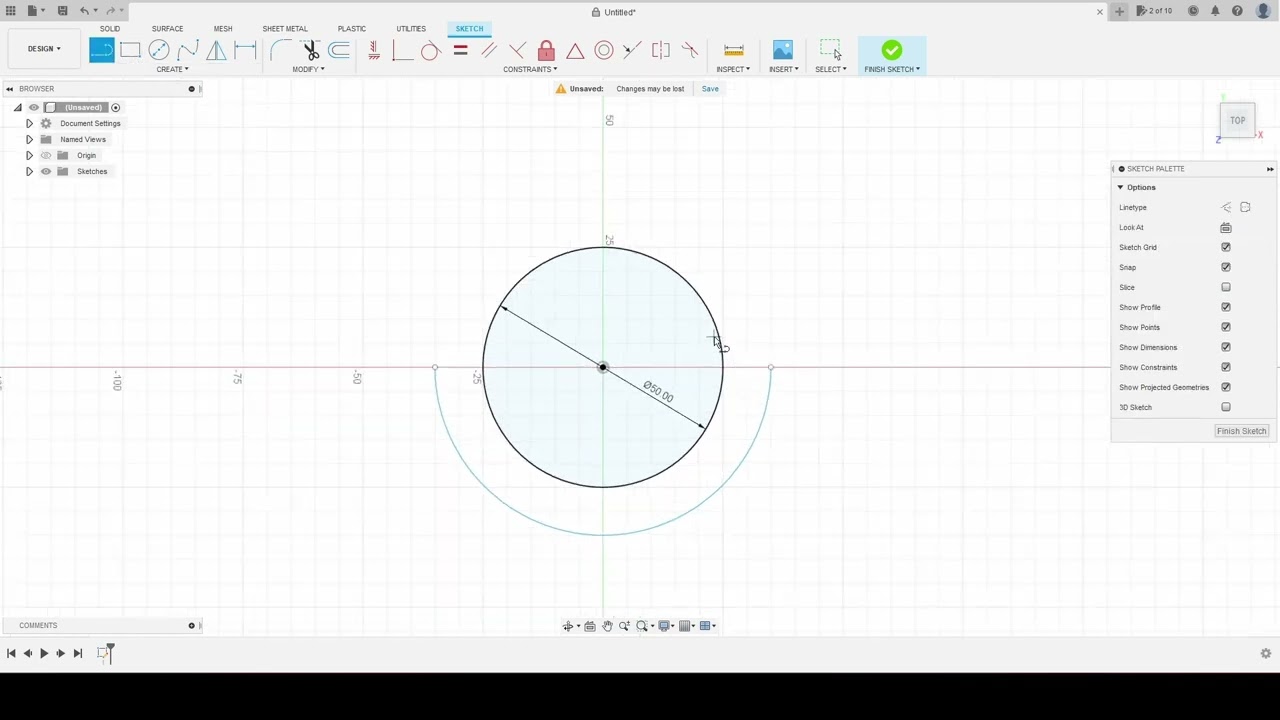This screenshot has width=1280, height=720.
Task: Open the DESIGN workspace dropdown
Action: click(44, 49)
